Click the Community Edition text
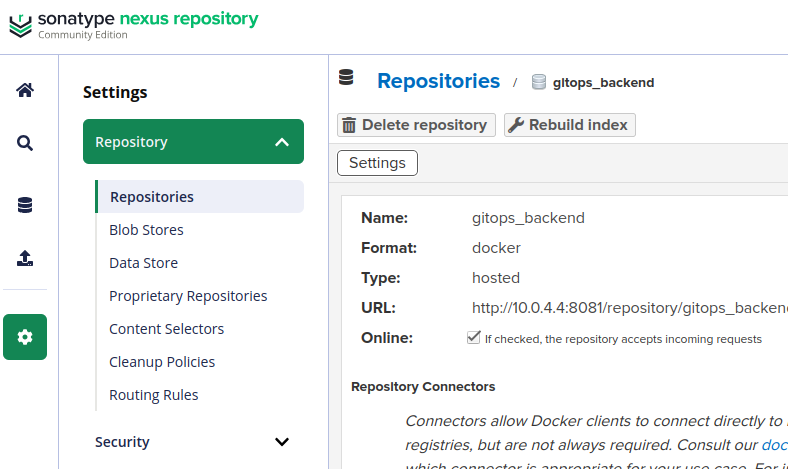The width and height of the screenshot is (788, 469). (x=83, y=35)
